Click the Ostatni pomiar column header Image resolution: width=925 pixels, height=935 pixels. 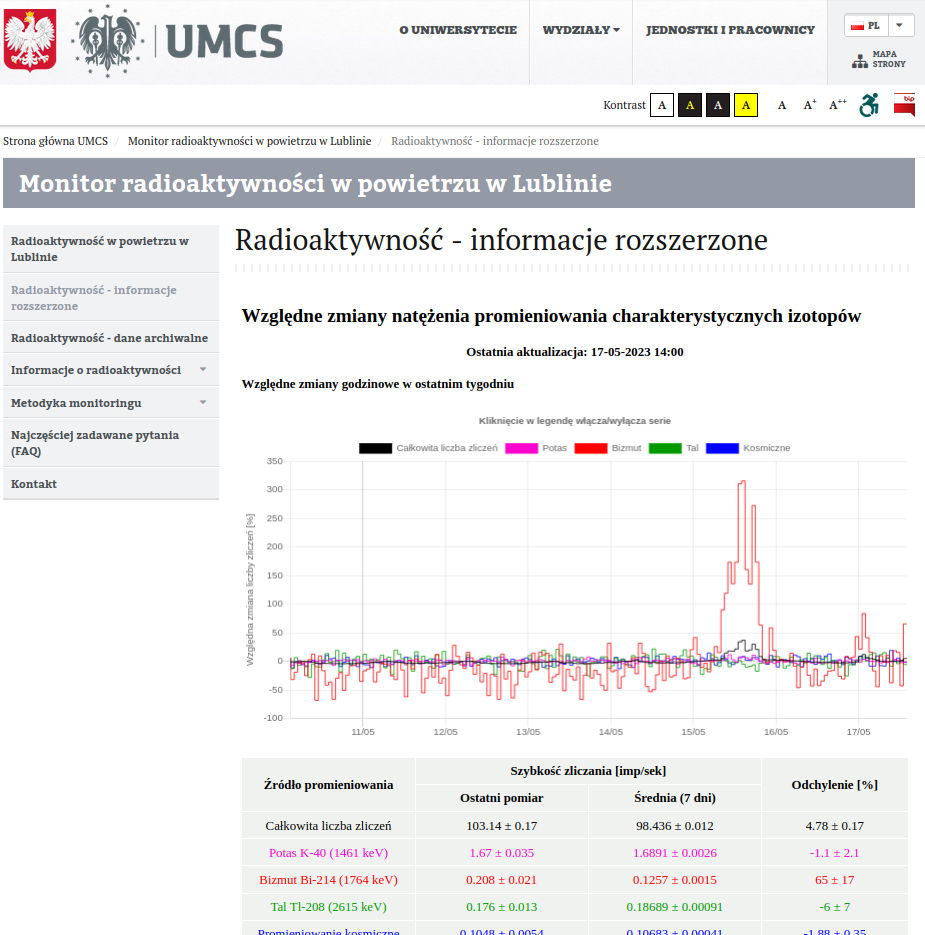click(x=502, y=798)
